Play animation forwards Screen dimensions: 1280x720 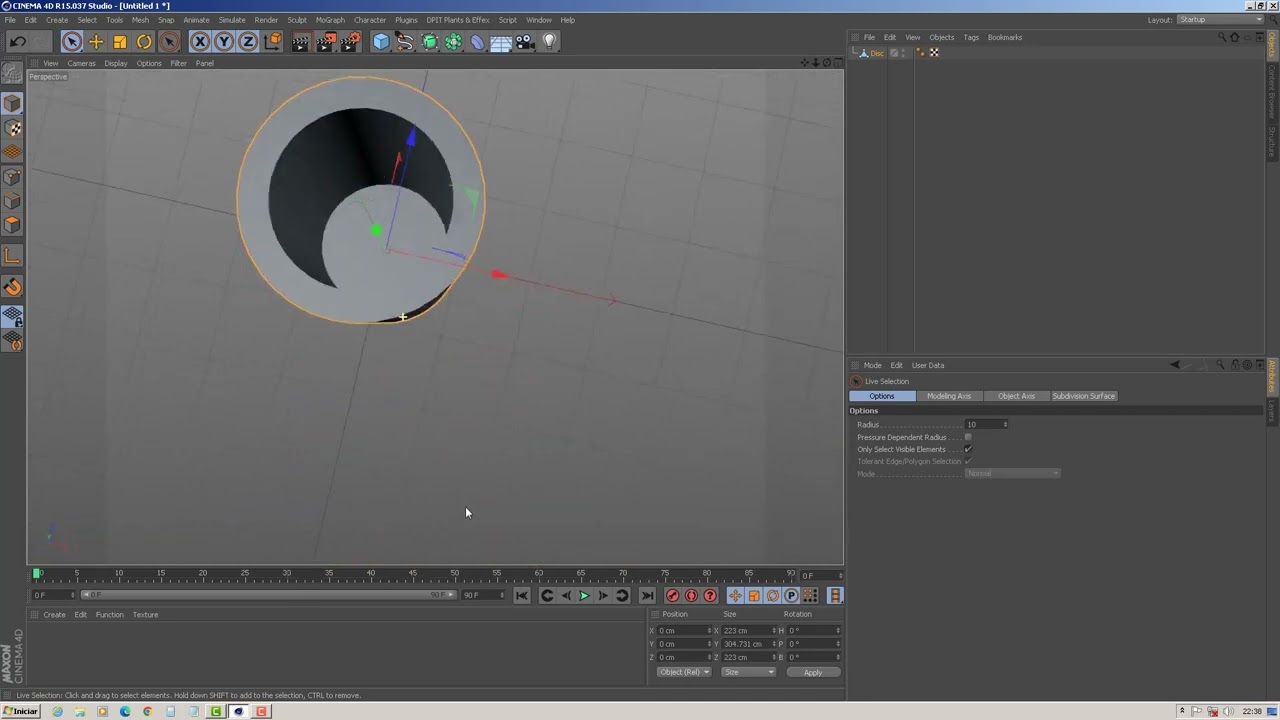click(584, 596)
